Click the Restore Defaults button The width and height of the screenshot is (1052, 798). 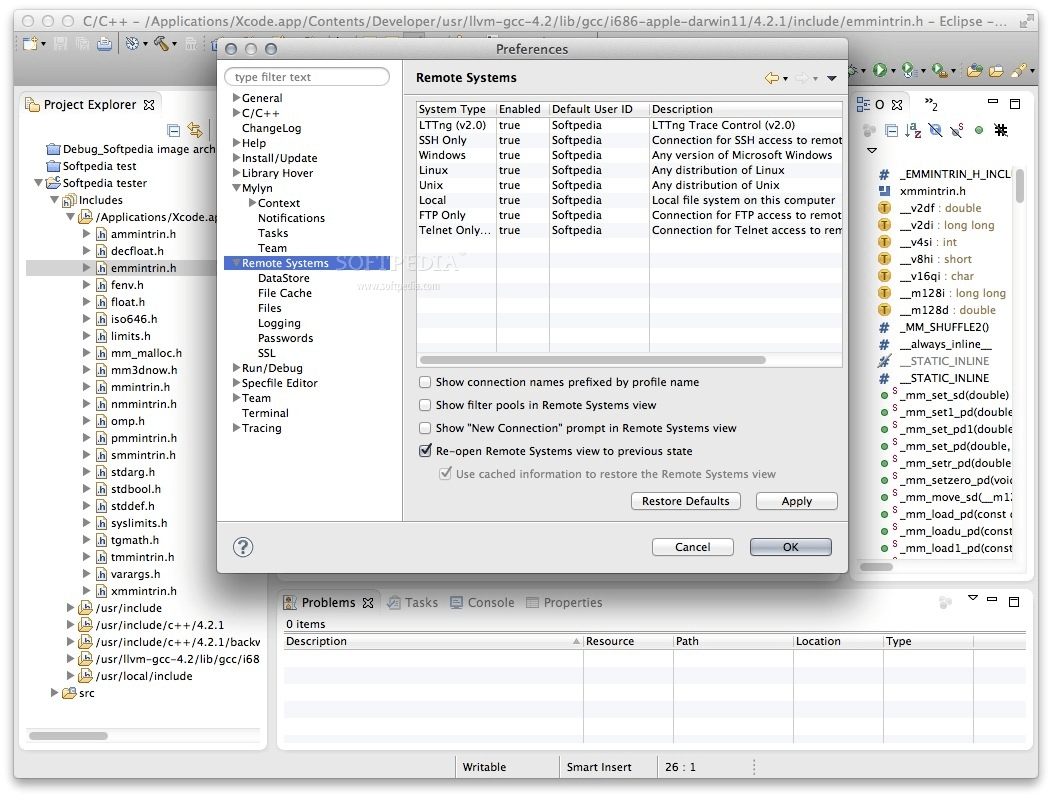(685, 501)
